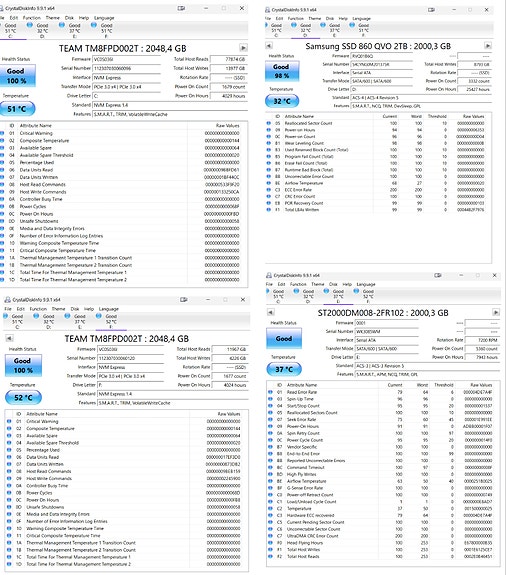Select the Wear Leveling Count attribute row
Image resolution: width=506 pixels, height=575 pixels.
pos(378,143)
